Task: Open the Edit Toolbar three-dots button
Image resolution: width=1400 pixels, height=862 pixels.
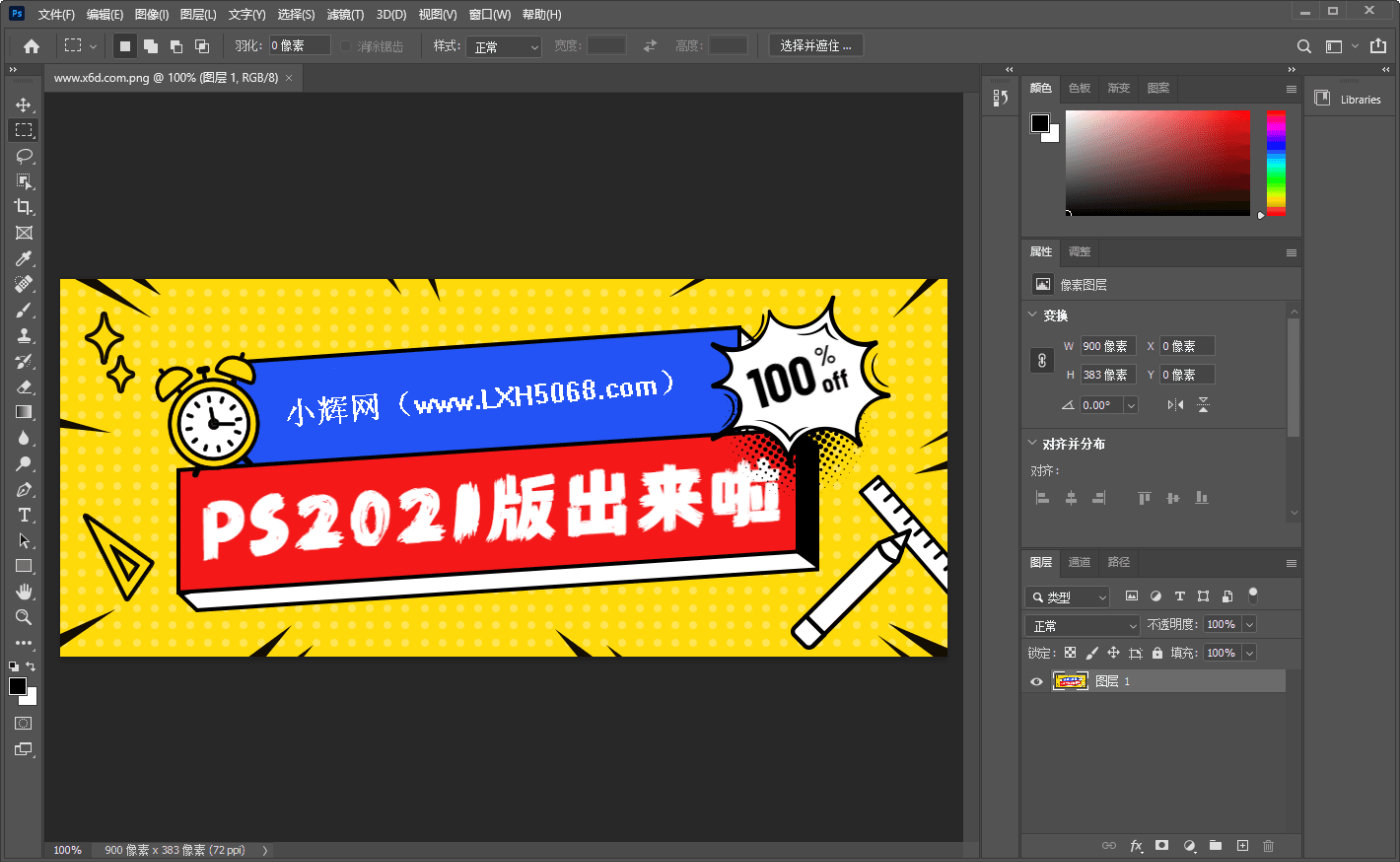Action: (23, 643)
